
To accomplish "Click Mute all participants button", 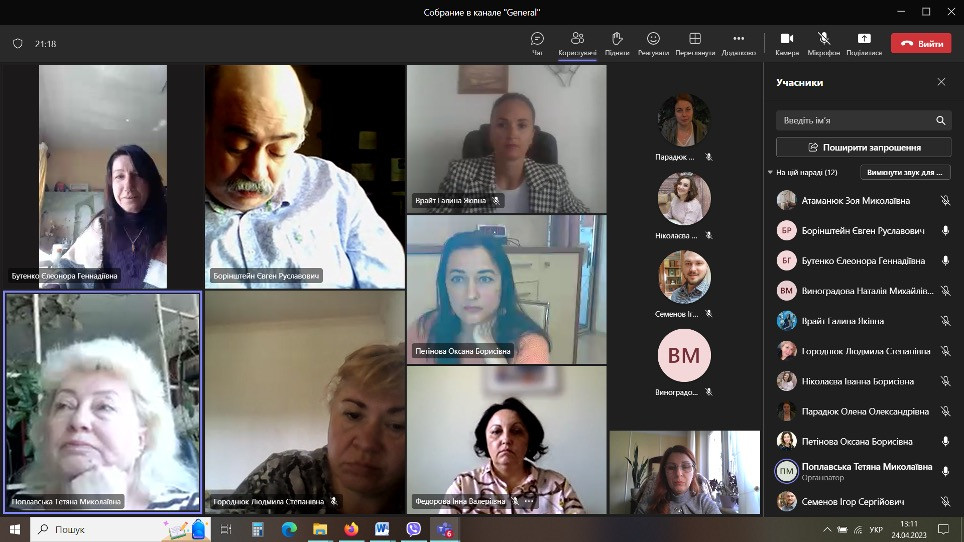I will tap(905, 173).
